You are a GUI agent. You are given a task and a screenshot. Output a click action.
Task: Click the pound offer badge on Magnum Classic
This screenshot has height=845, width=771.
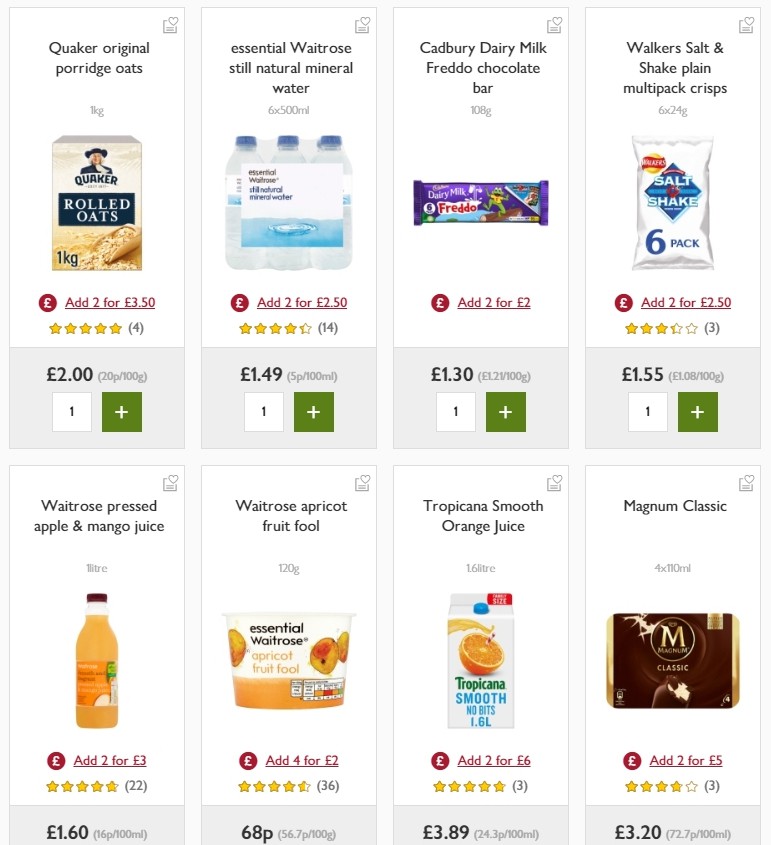(629, 760)
